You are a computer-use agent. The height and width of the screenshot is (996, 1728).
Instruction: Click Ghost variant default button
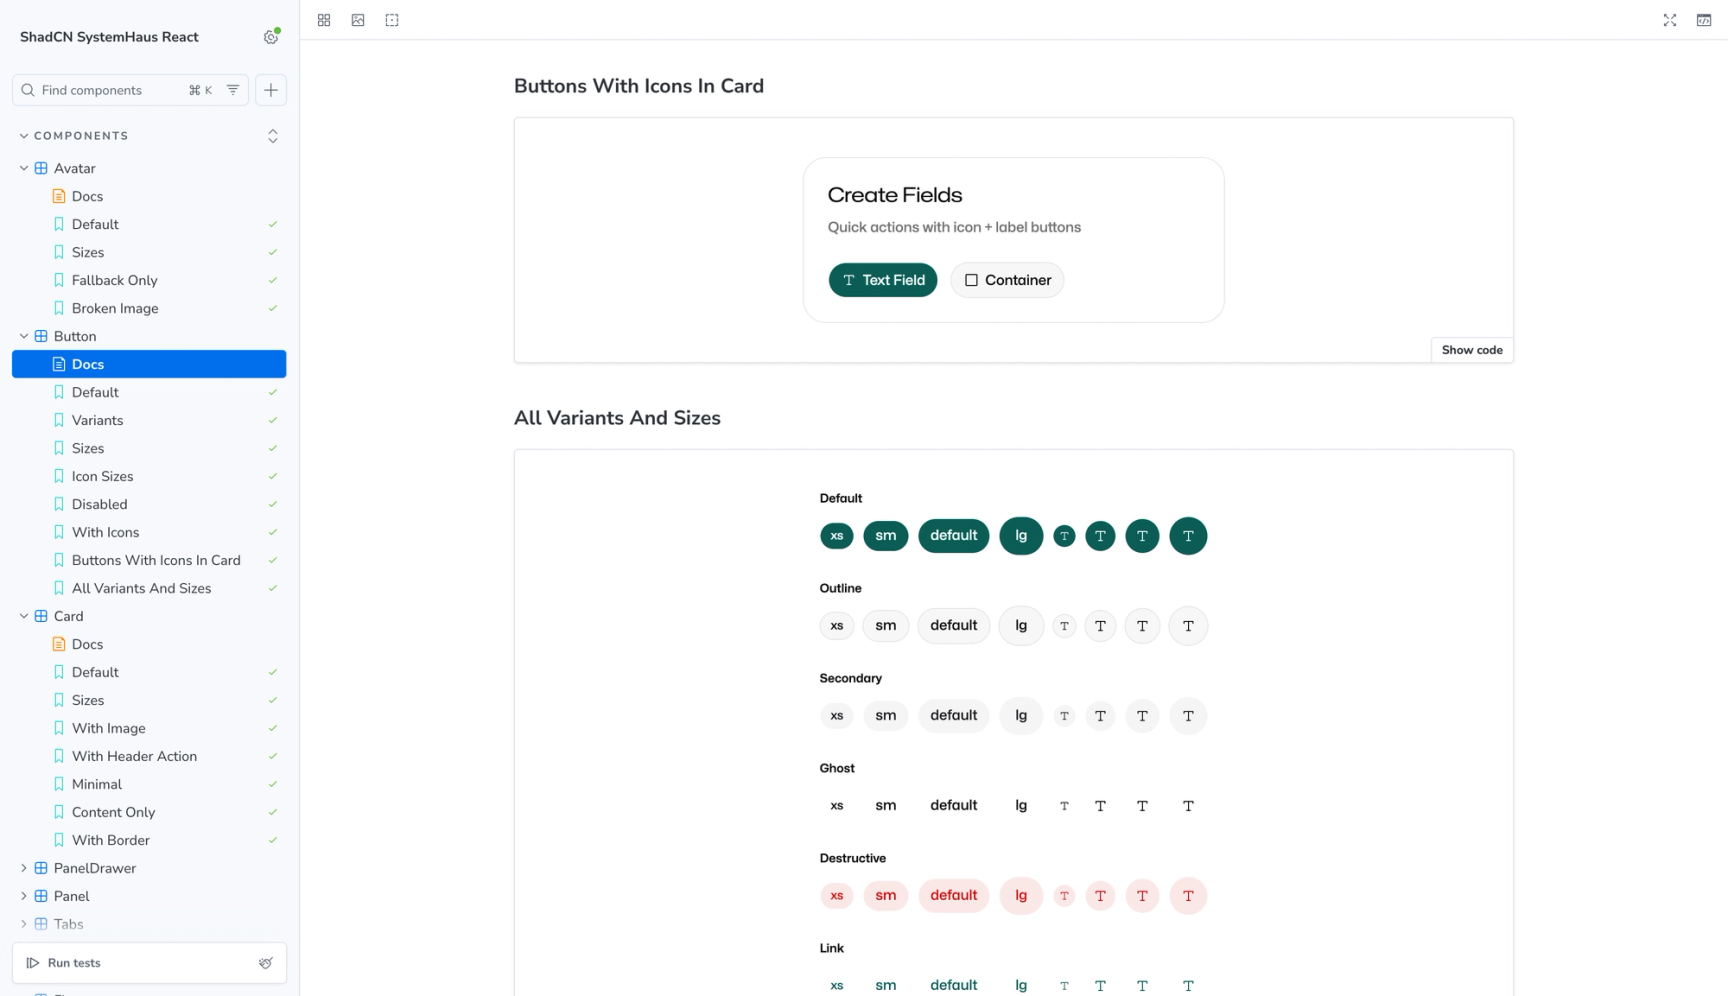coord(954,806)
